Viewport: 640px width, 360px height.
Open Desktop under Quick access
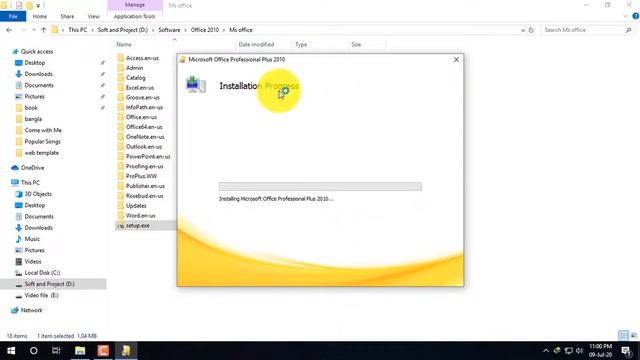click(x=35, y=63)
